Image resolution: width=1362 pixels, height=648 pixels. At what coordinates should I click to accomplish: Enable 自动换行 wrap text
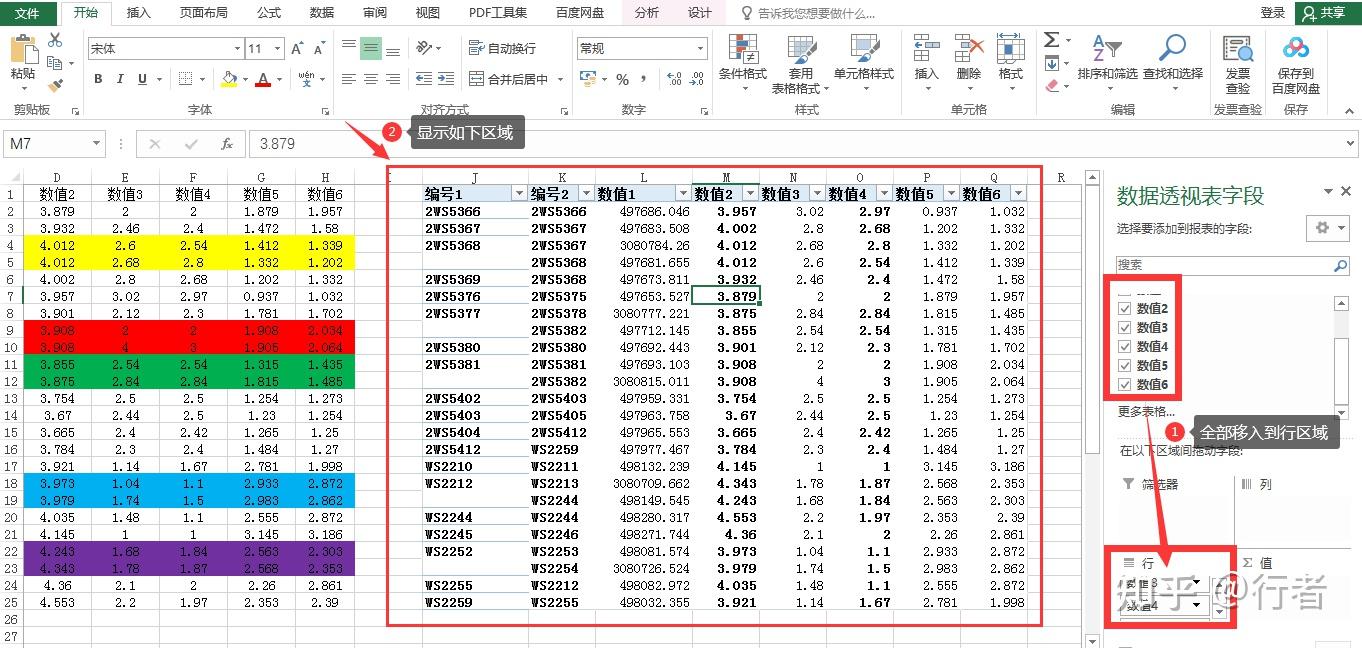(505, 47)
